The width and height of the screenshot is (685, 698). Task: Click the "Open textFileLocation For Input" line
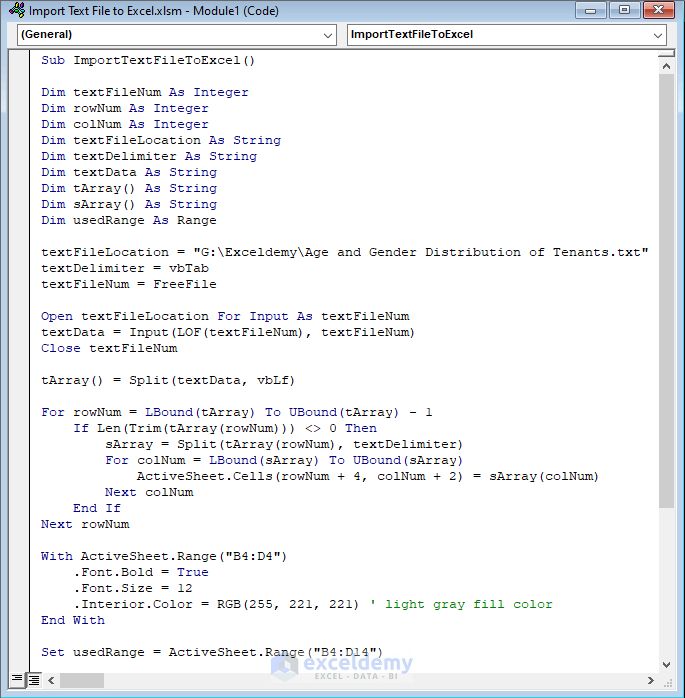click(225, 316)
